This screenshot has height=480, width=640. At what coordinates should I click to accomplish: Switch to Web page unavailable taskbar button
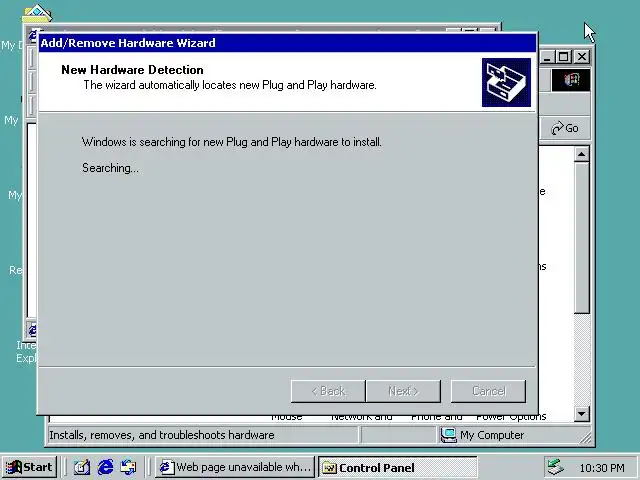pyautogui.click(x=235, y=467)
